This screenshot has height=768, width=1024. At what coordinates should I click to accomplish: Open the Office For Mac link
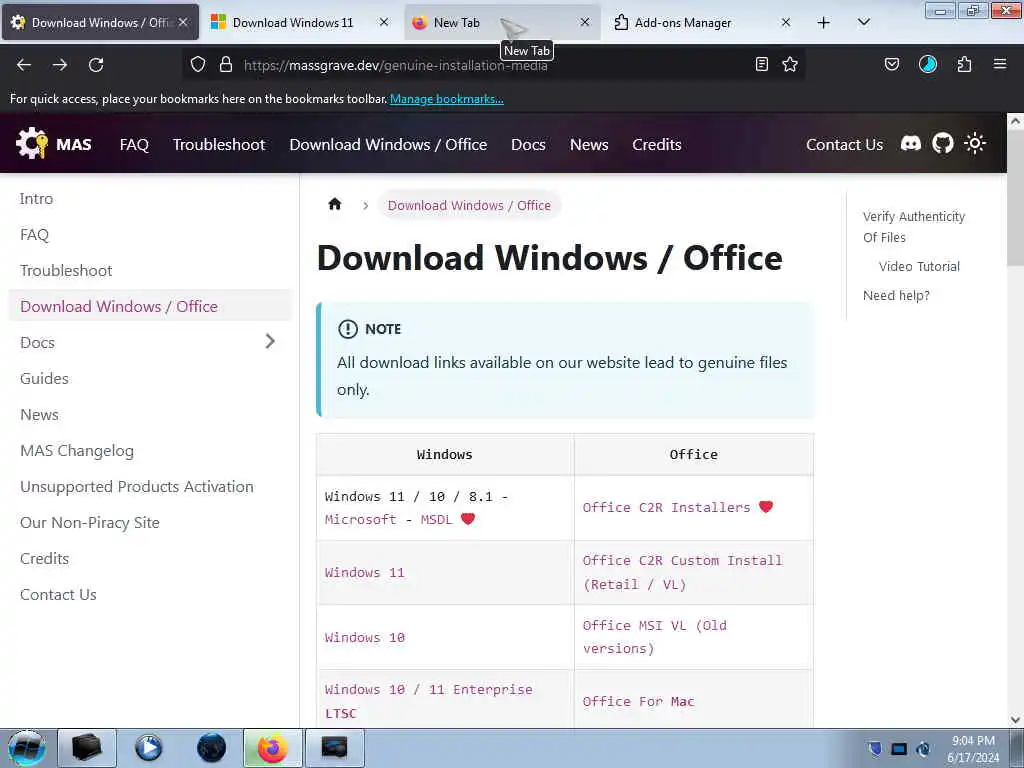638,701
